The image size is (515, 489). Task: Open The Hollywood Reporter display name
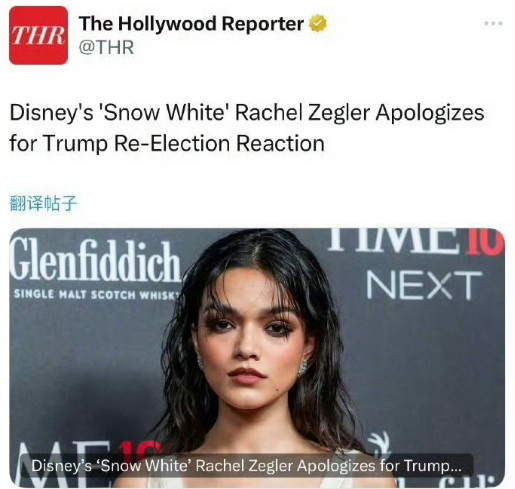point(191,24)
